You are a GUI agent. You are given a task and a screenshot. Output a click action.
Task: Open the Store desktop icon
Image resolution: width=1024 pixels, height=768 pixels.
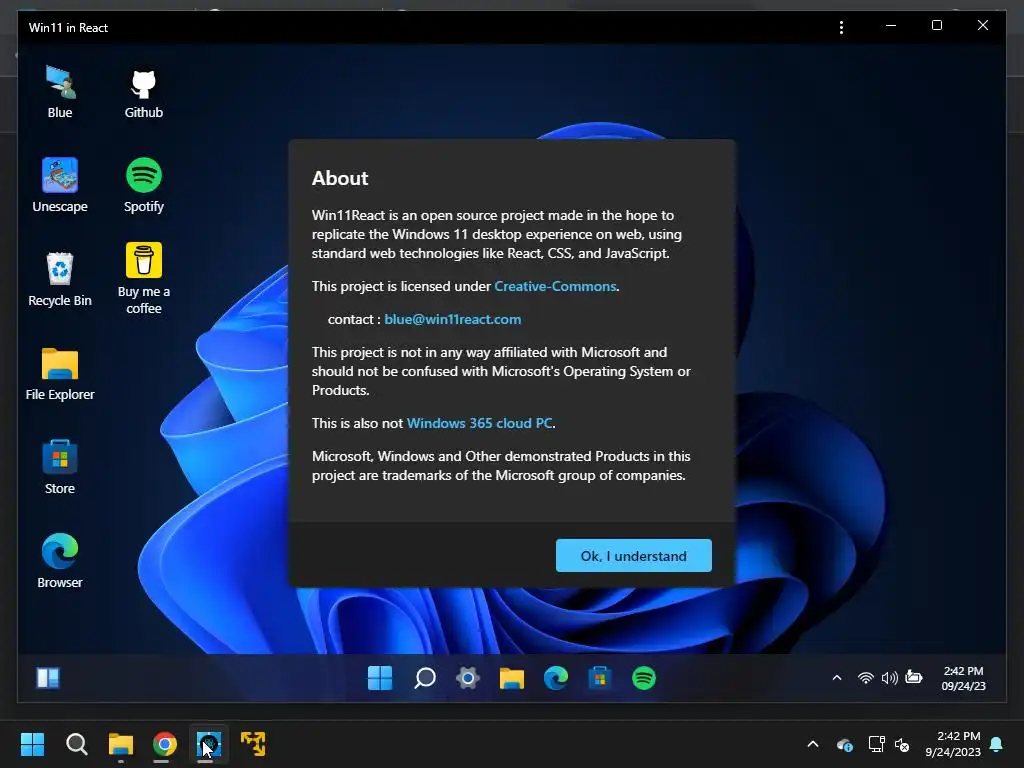60,468
